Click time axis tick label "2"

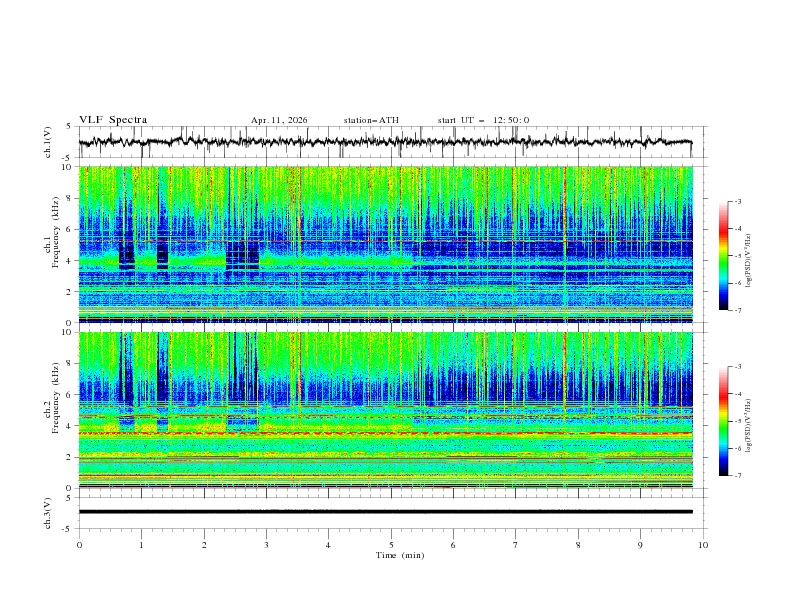point(204,545)
